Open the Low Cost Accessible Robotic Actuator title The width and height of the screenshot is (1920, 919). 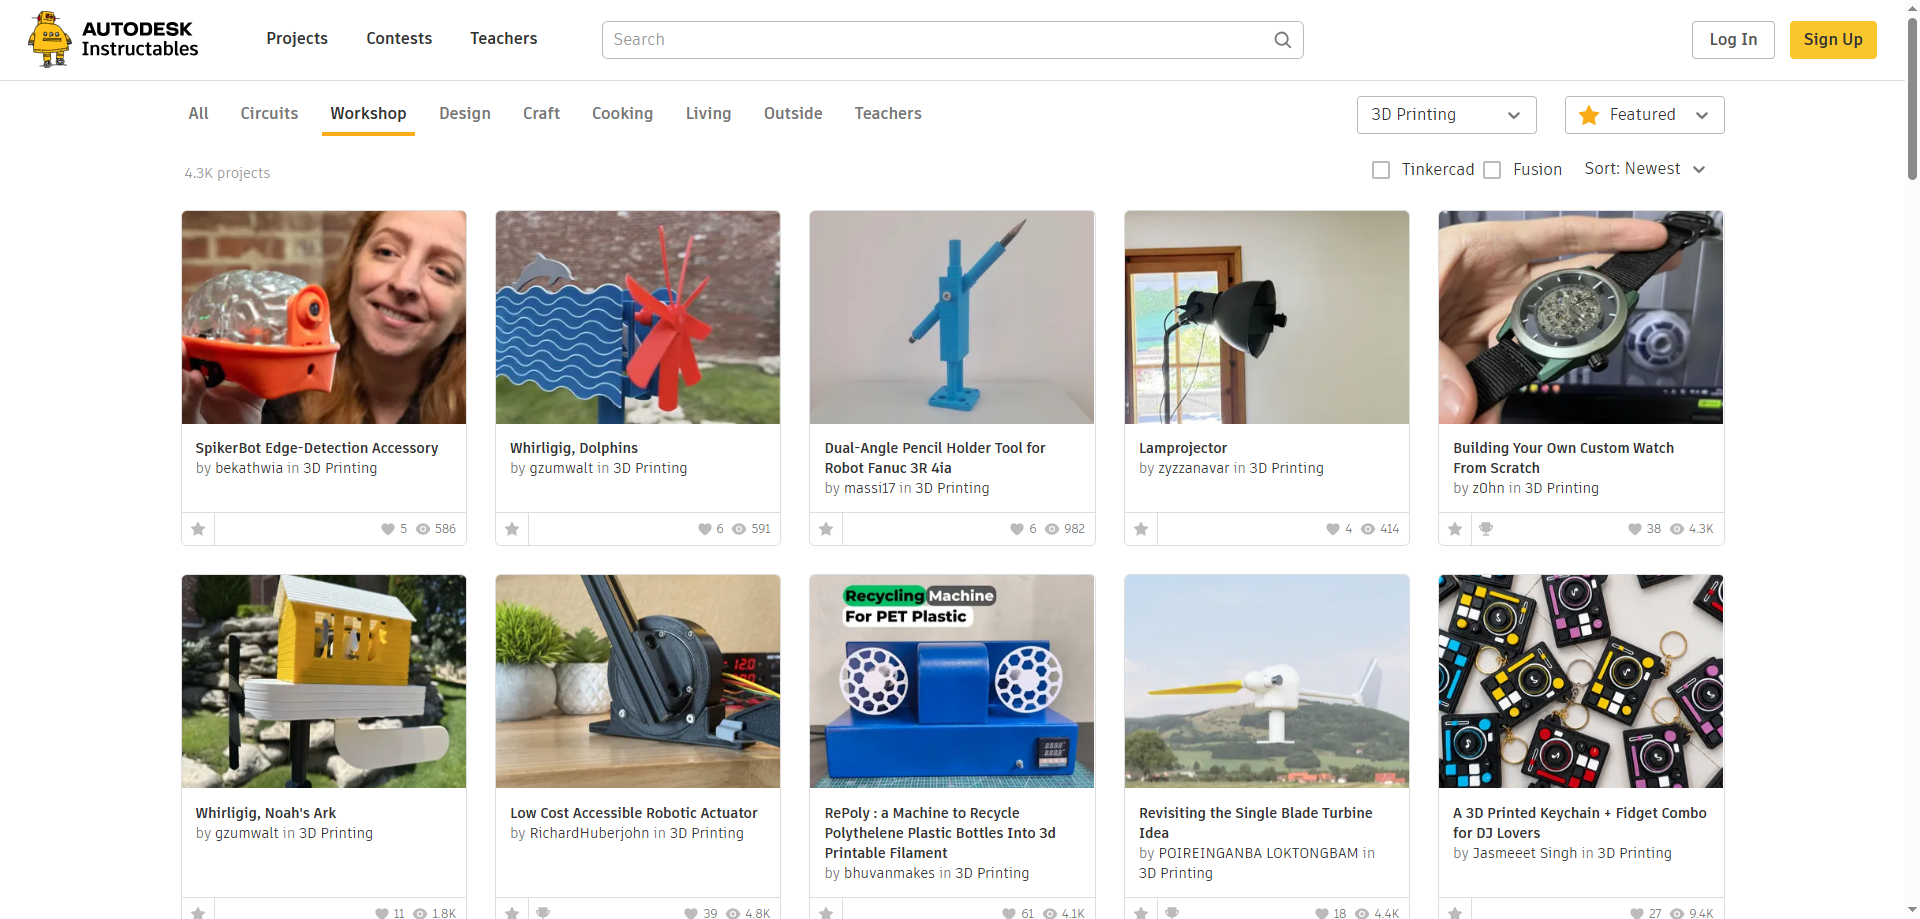634,813
